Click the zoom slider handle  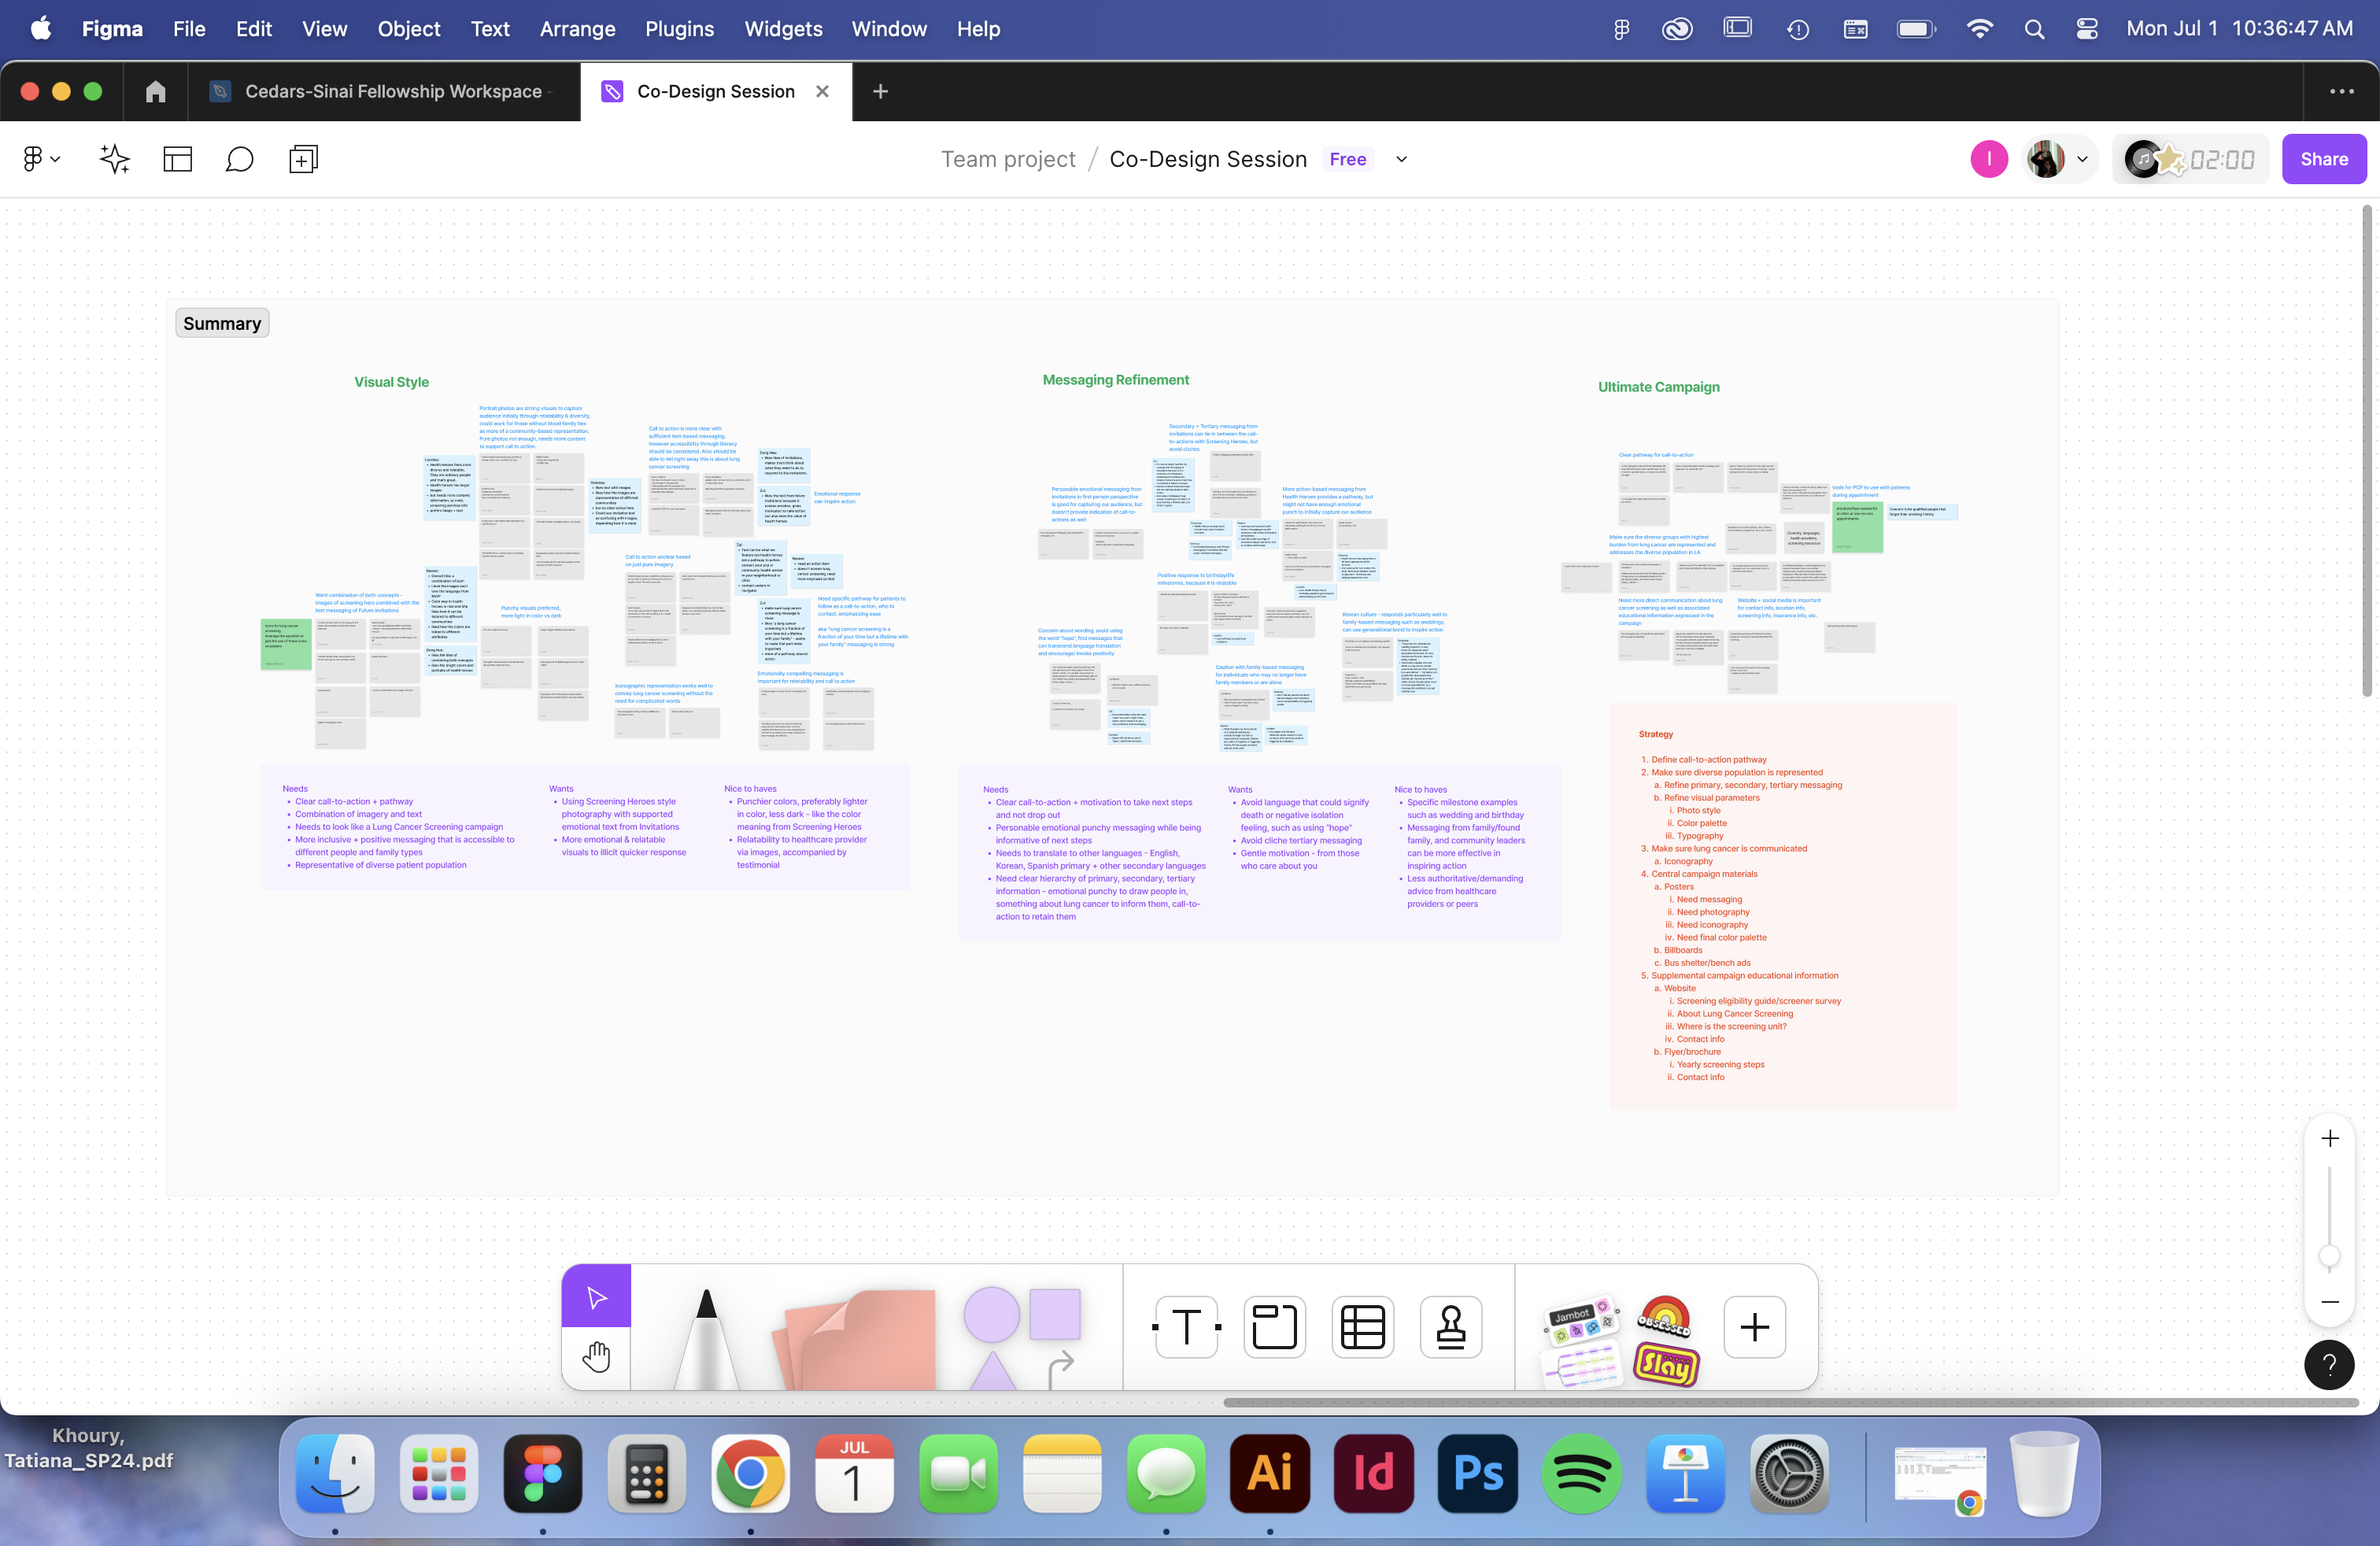[2329, 1256]
